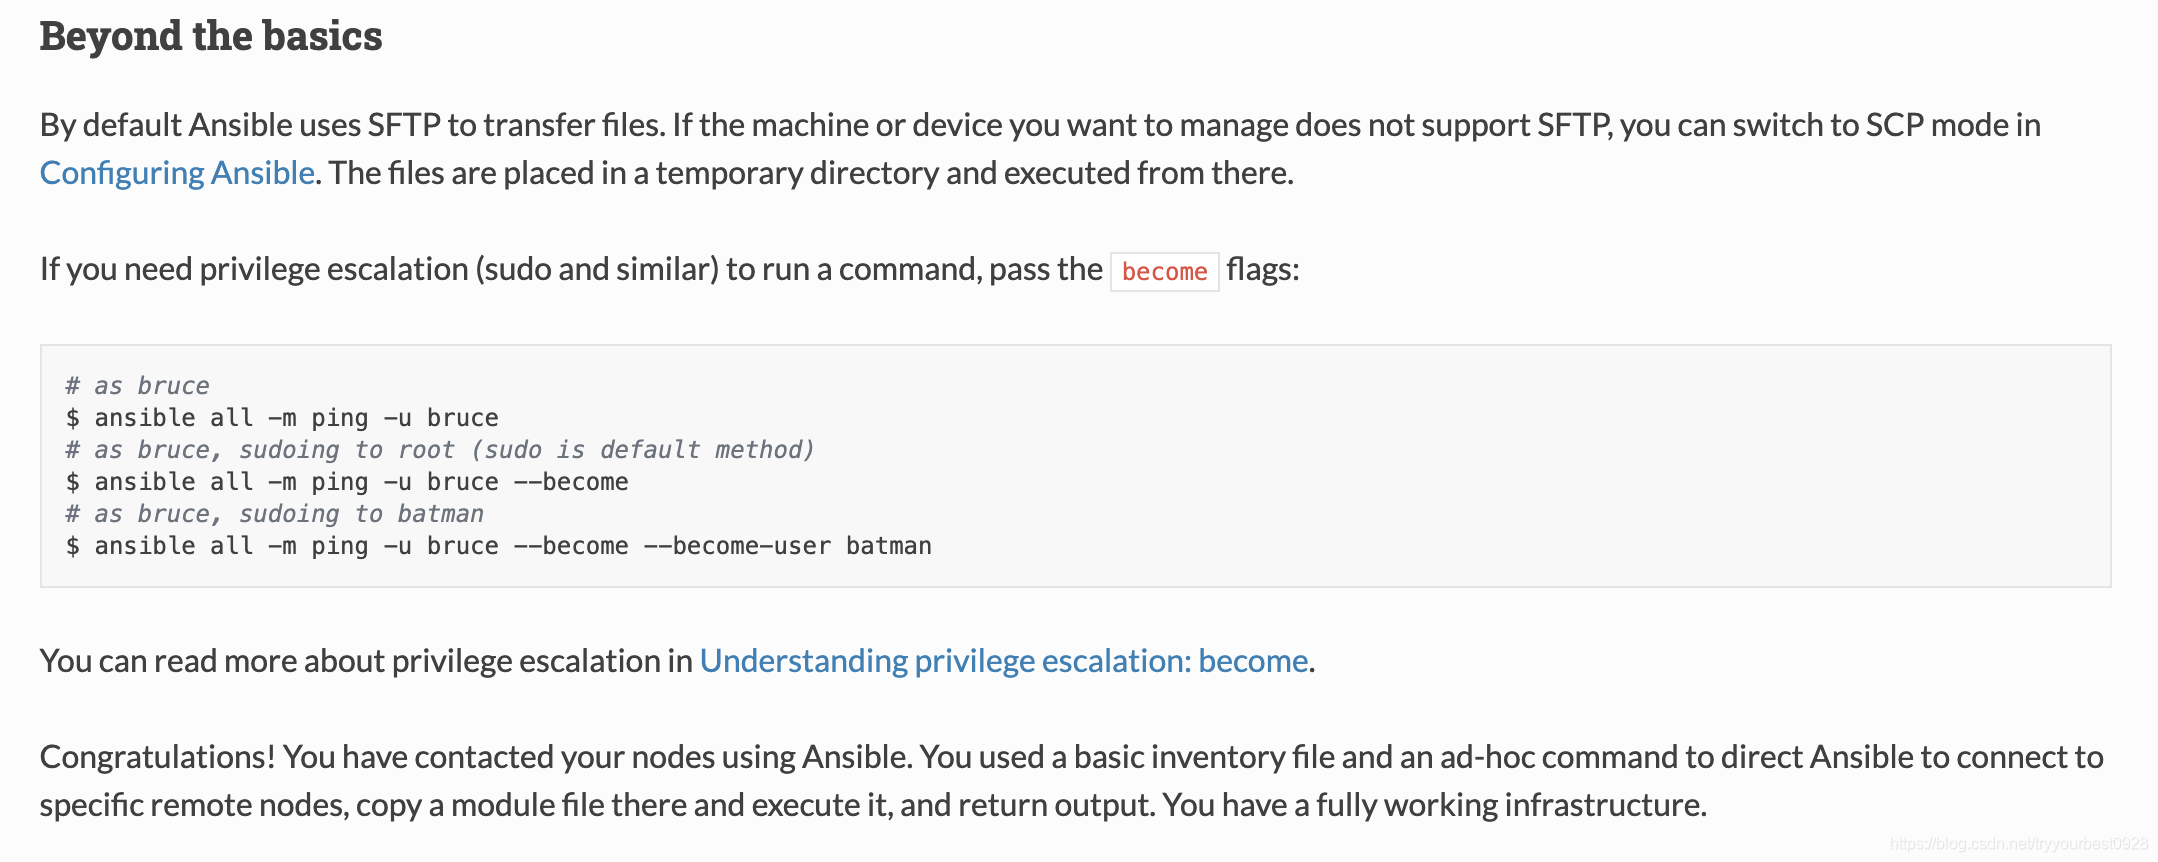The width and height of the screenshot is (2158, 862).
Task: Click the ping command ending in '--become'
Action: [347, 482]
